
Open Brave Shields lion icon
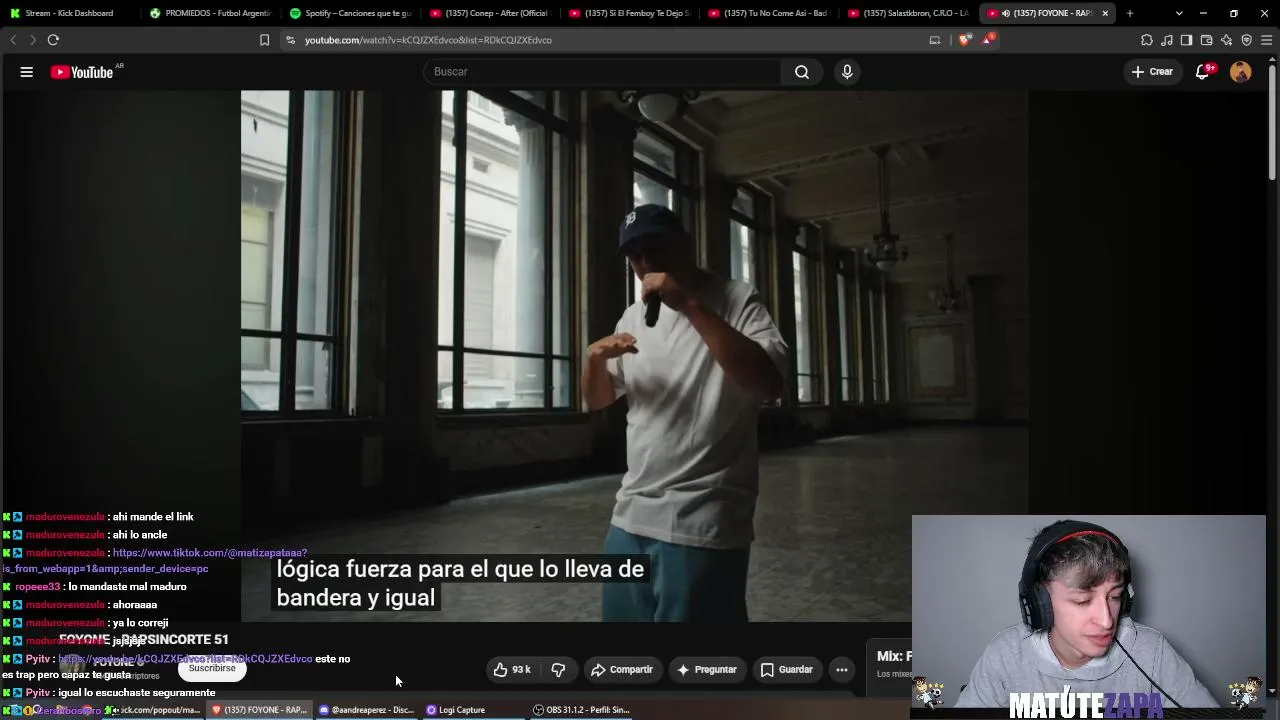point(964,40)
